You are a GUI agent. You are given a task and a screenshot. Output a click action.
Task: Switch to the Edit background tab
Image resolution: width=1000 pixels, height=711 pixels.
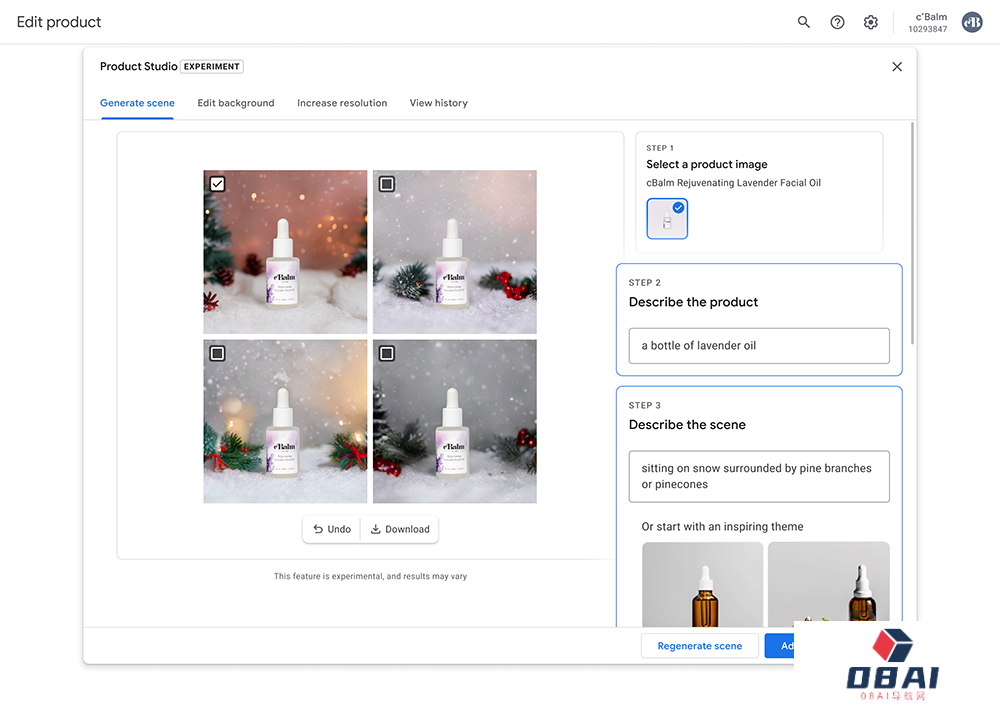(x=236, y=103)
